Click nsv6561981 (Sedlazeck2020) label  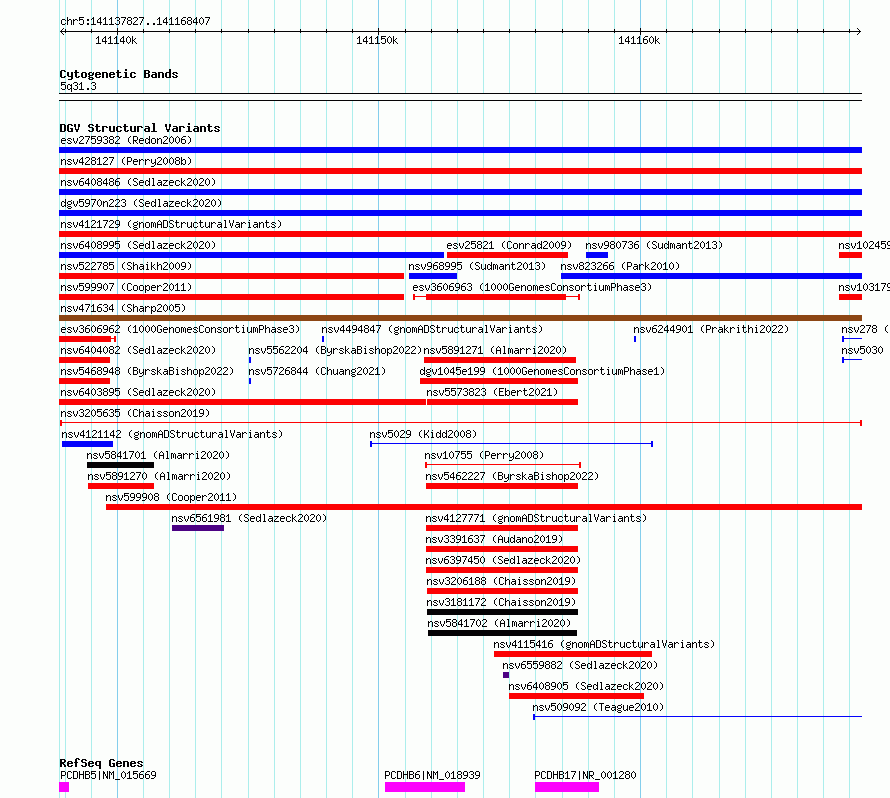(x=249, y=518)
